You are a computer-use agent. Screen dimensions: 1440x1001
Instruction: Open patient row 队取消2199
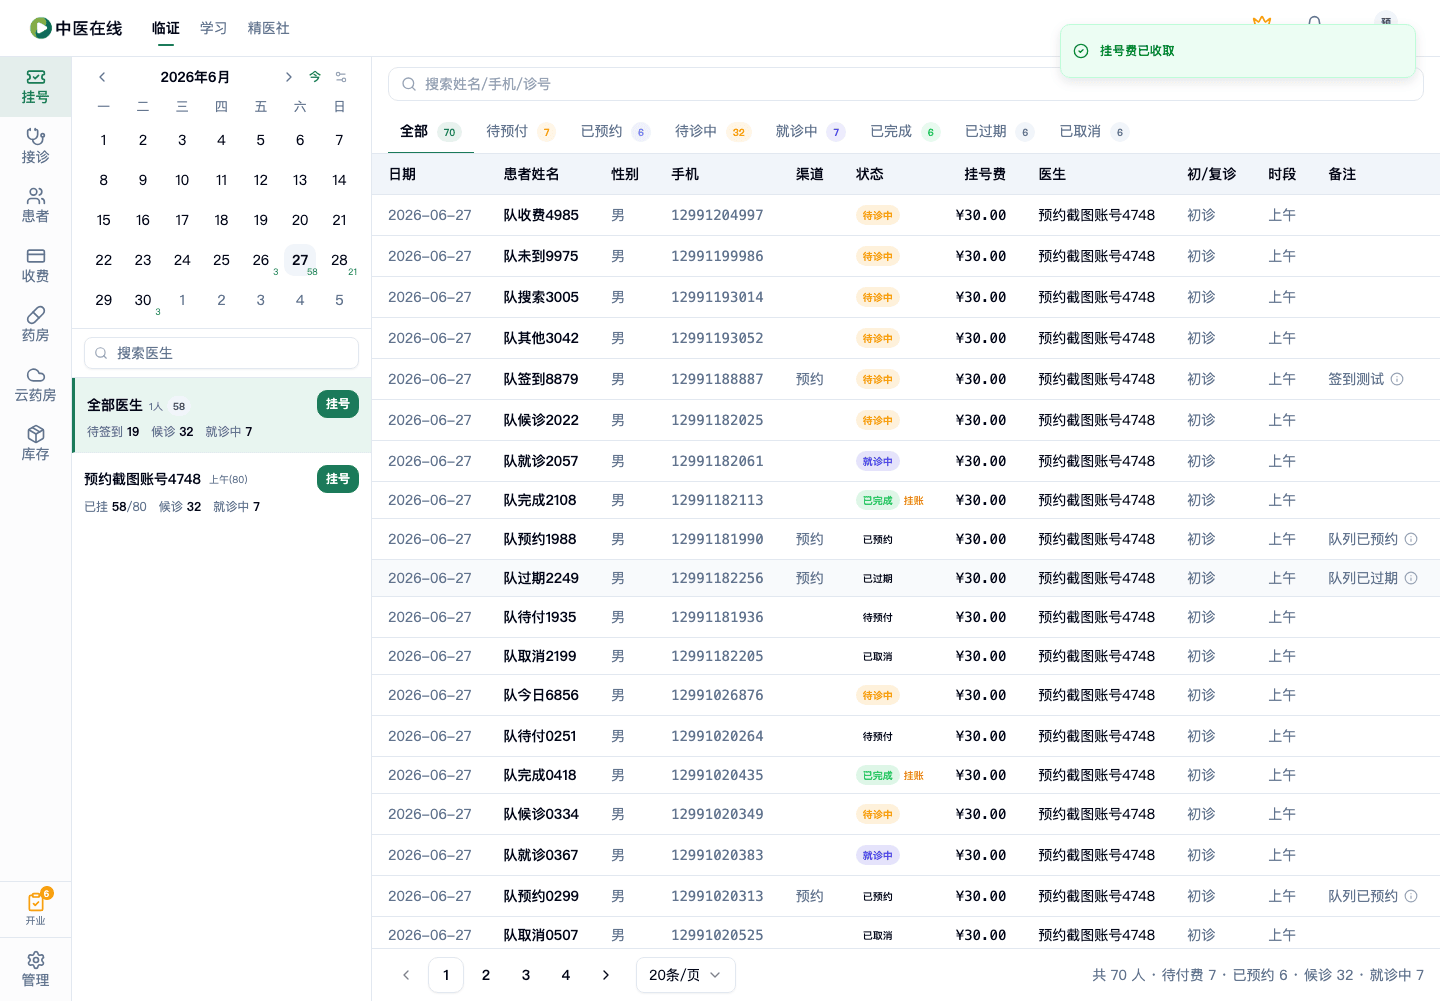pyautogui.click(x=906, y=656)
